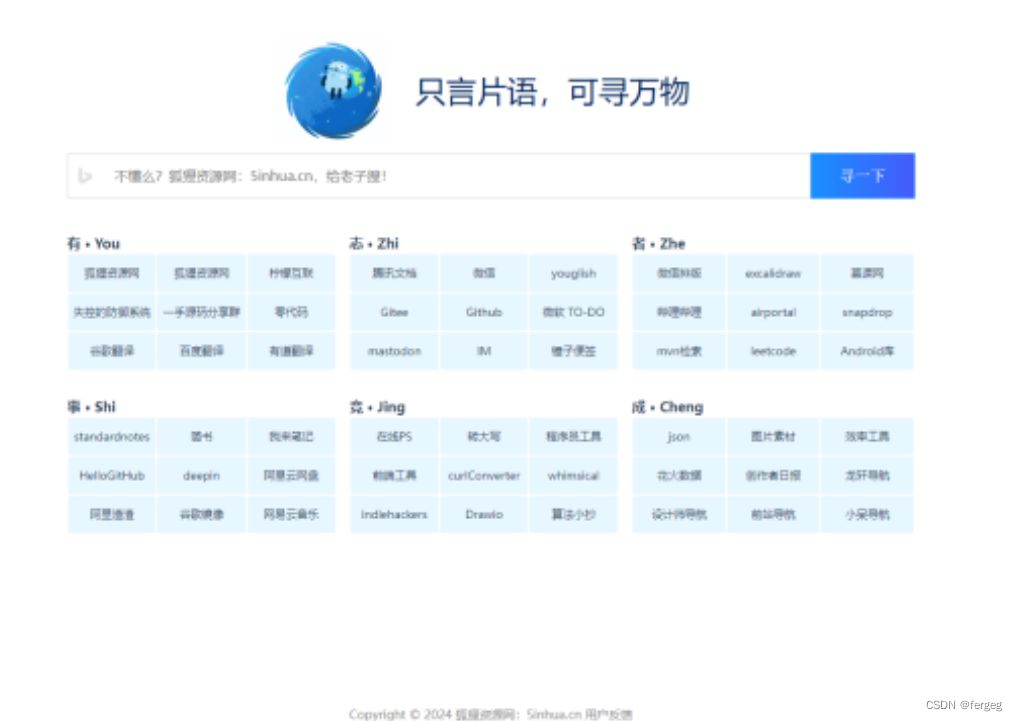The width and height of the screenshot is (1017, 721).
Task: Select deepin in the Shi section
Action: (201, 475)
